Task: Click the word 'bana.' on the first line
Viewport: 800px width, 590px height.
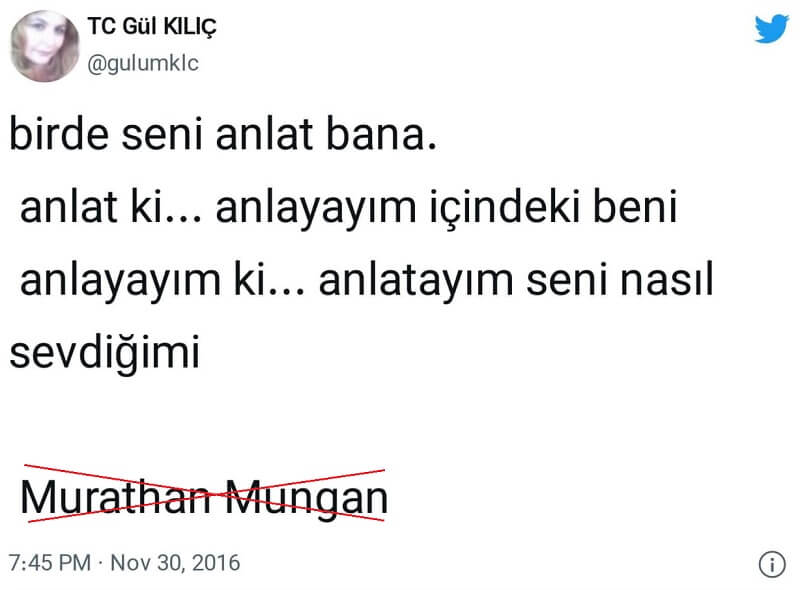Action: point(381,134)
